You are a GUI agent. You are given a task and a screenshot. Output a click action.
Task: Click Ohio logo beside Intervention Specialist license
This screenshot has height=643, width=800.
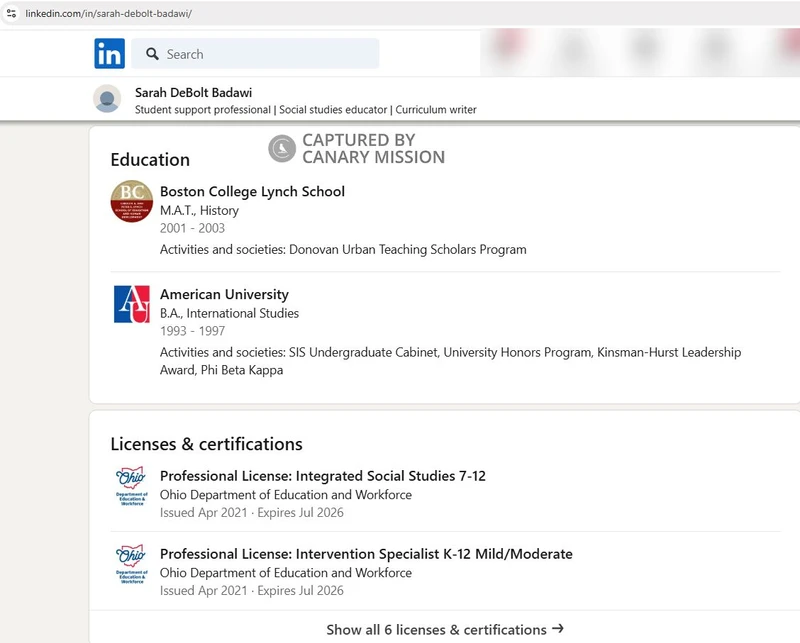pos(132,563)
